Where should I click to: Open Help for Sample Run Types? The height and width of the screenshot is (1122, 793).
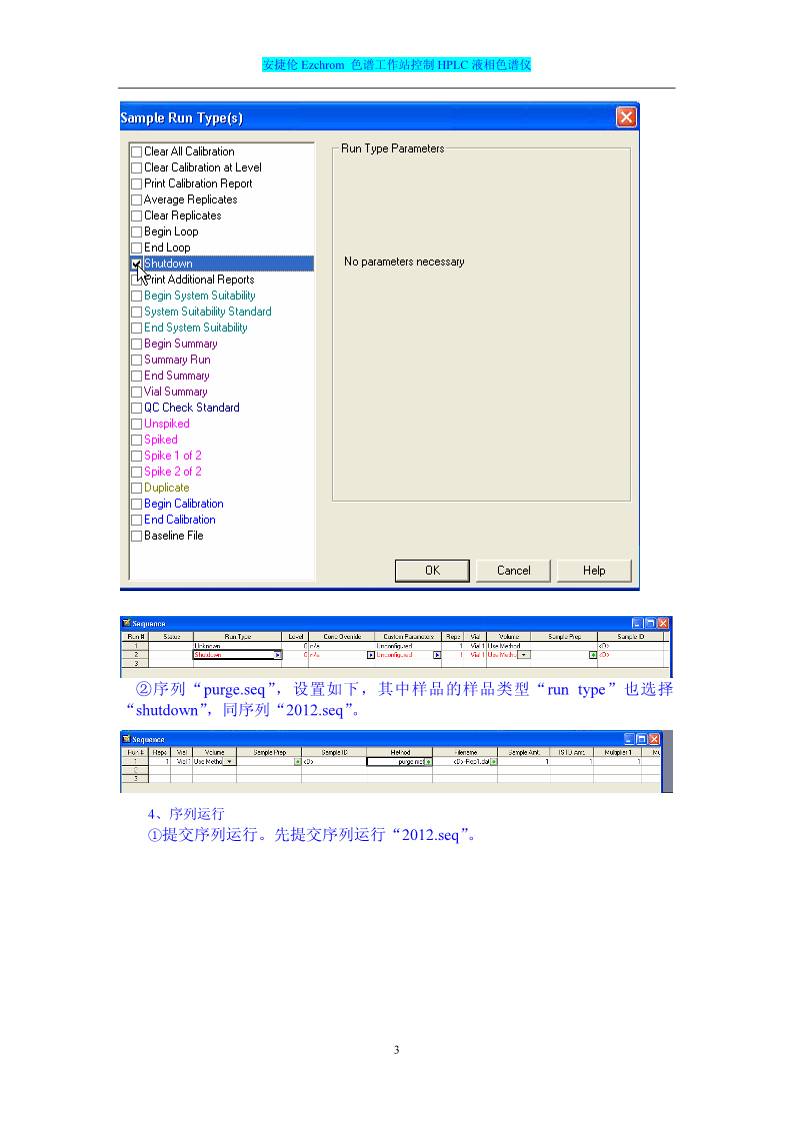(x=594, y=570)
